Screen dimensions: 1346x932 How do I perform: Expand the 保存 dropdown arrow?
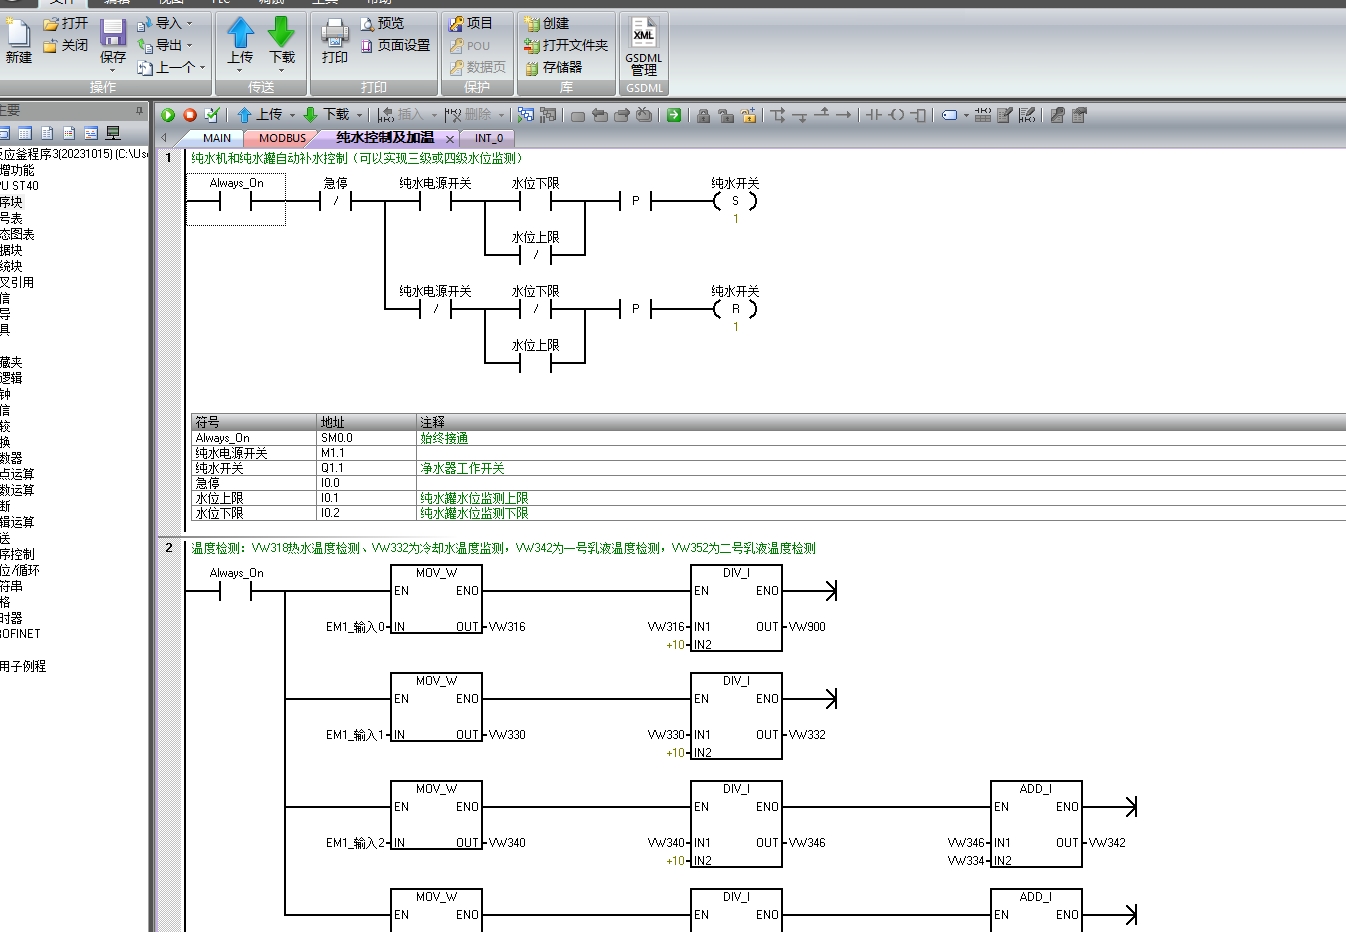coord(113,70)
